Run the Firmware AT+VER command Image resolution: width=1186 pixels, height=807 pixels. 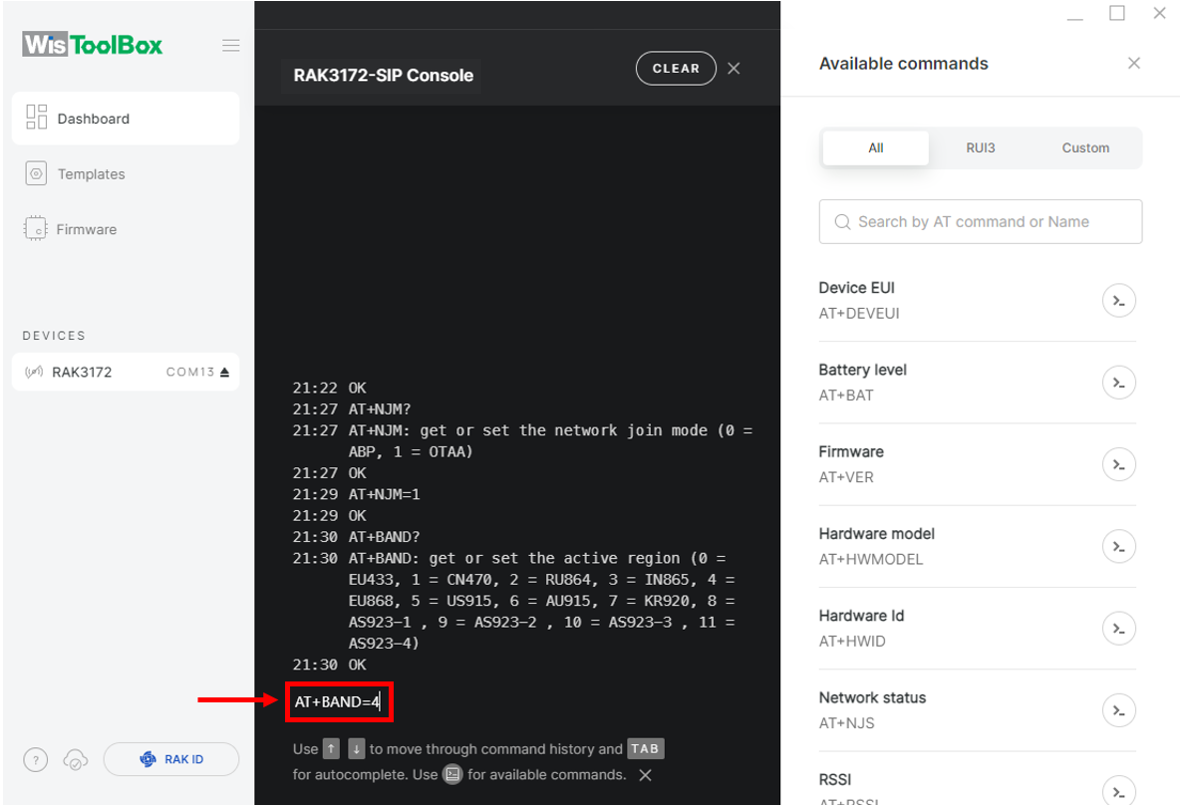click(x=1119, y=464)
